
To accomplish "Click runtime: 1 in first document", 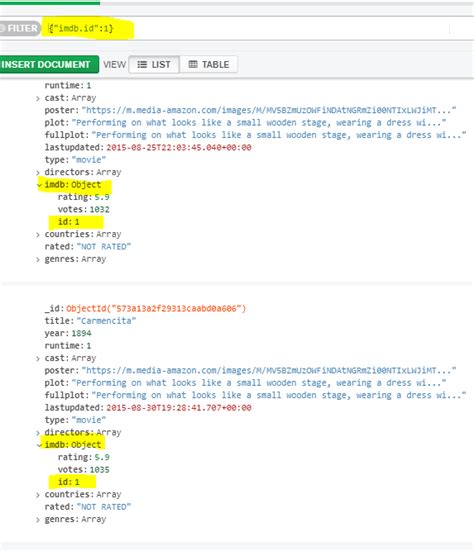I will 68,85.
